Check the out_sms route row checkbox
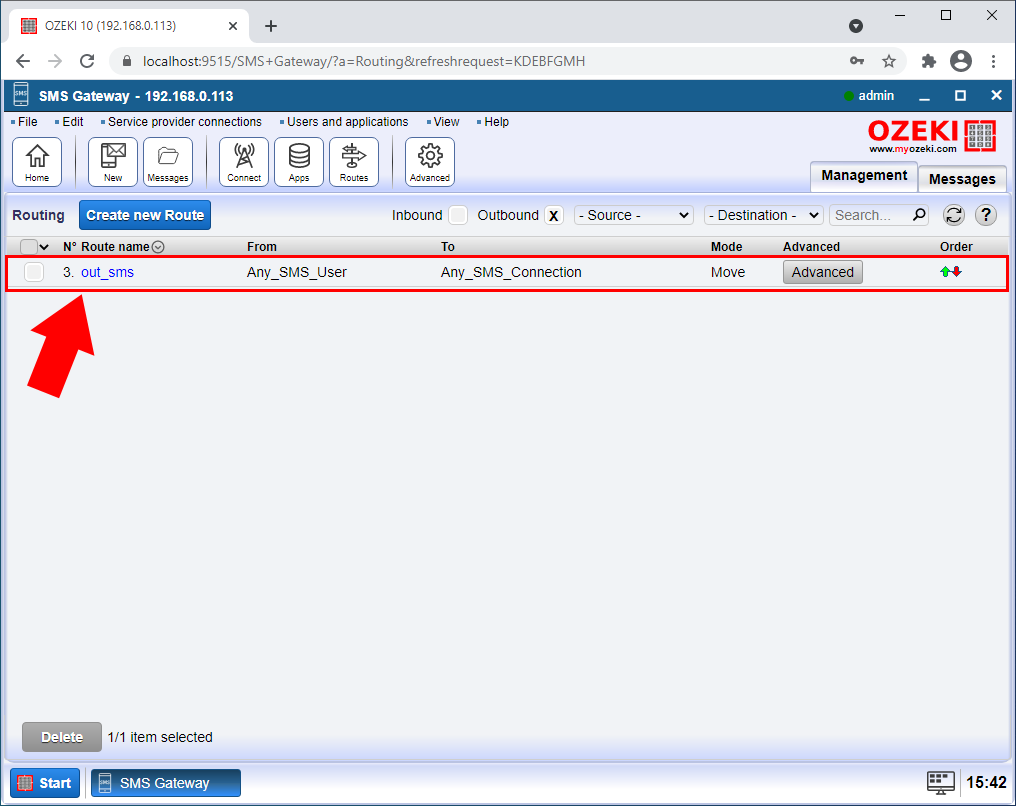Viewport: 1016px width, 806px height. click(34, 272)
